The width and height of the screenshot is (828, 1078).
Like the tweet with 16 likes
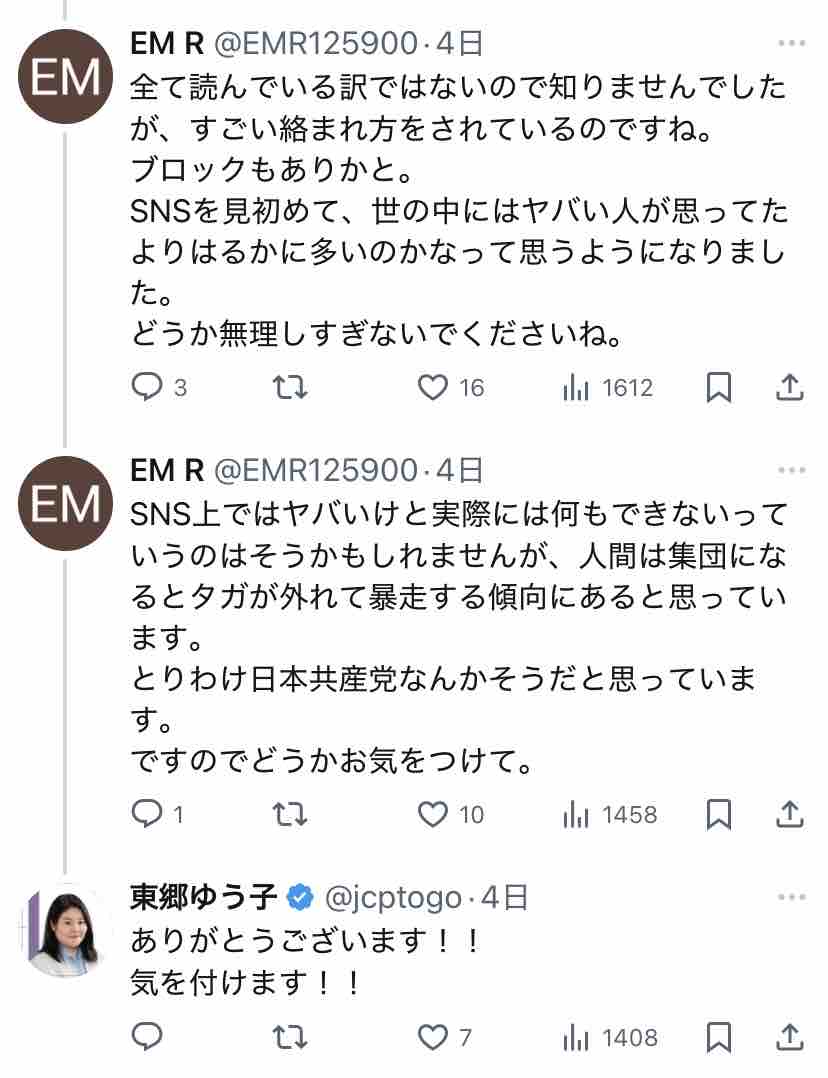pyautogui.click(x=433, y=387)
